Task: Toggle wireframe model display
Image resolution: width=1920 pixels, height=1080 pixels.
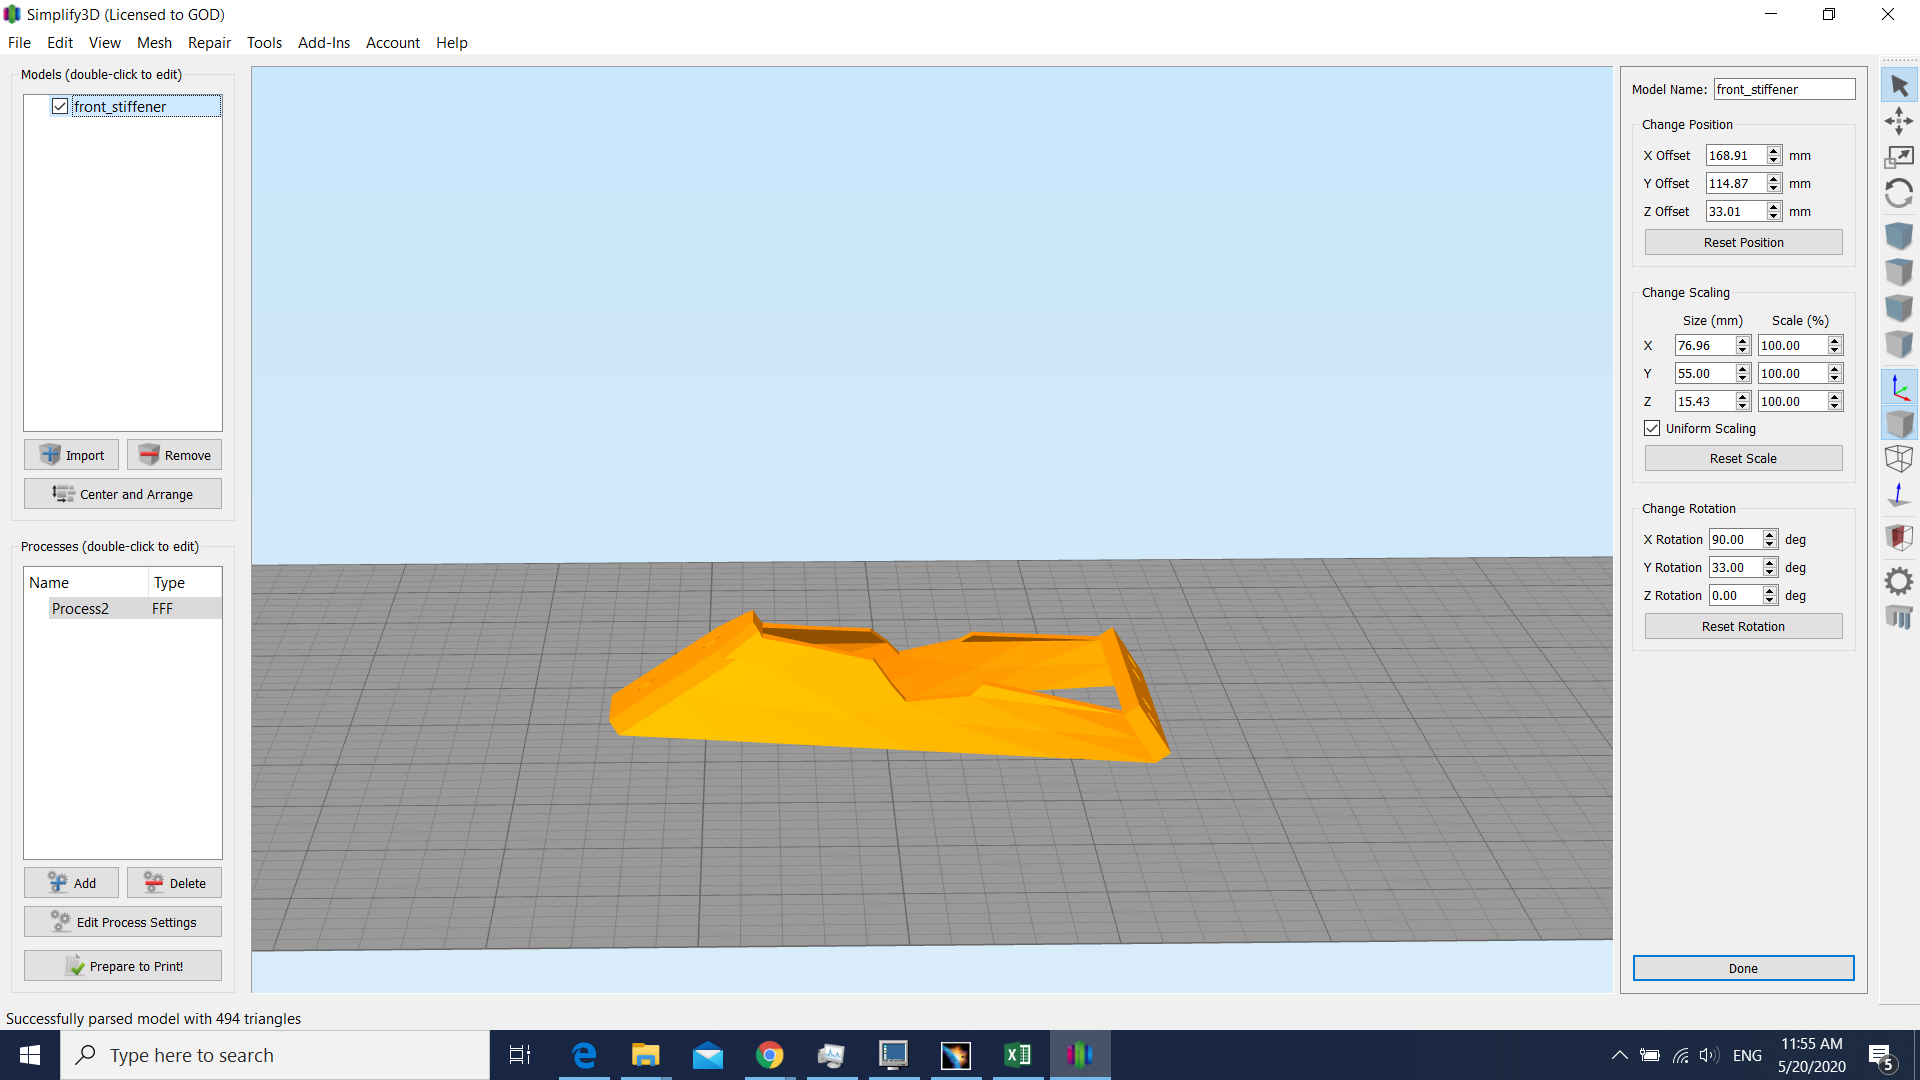Action: [1899, 458]
